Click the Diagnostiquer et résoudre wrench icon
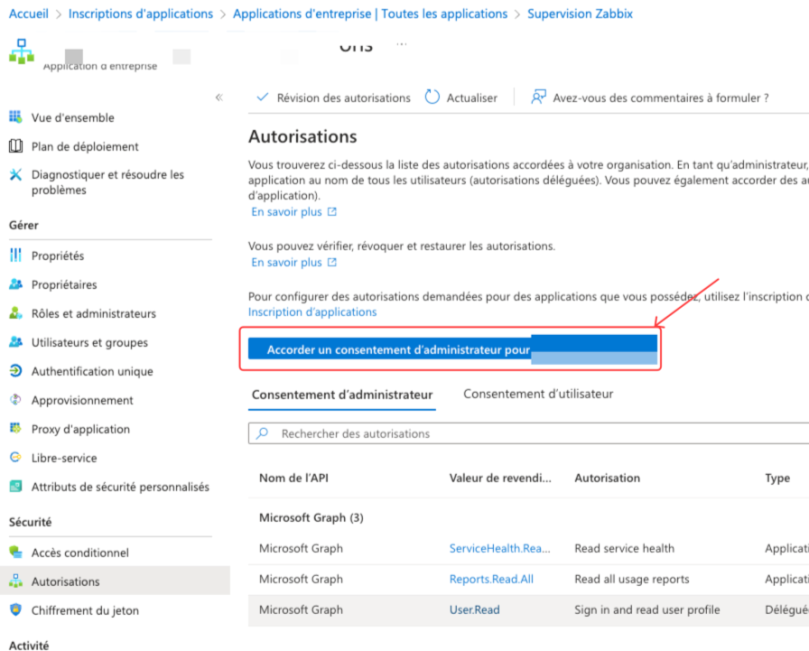The image size is (809, 651). pyautogui.click(x=15, y=175)
